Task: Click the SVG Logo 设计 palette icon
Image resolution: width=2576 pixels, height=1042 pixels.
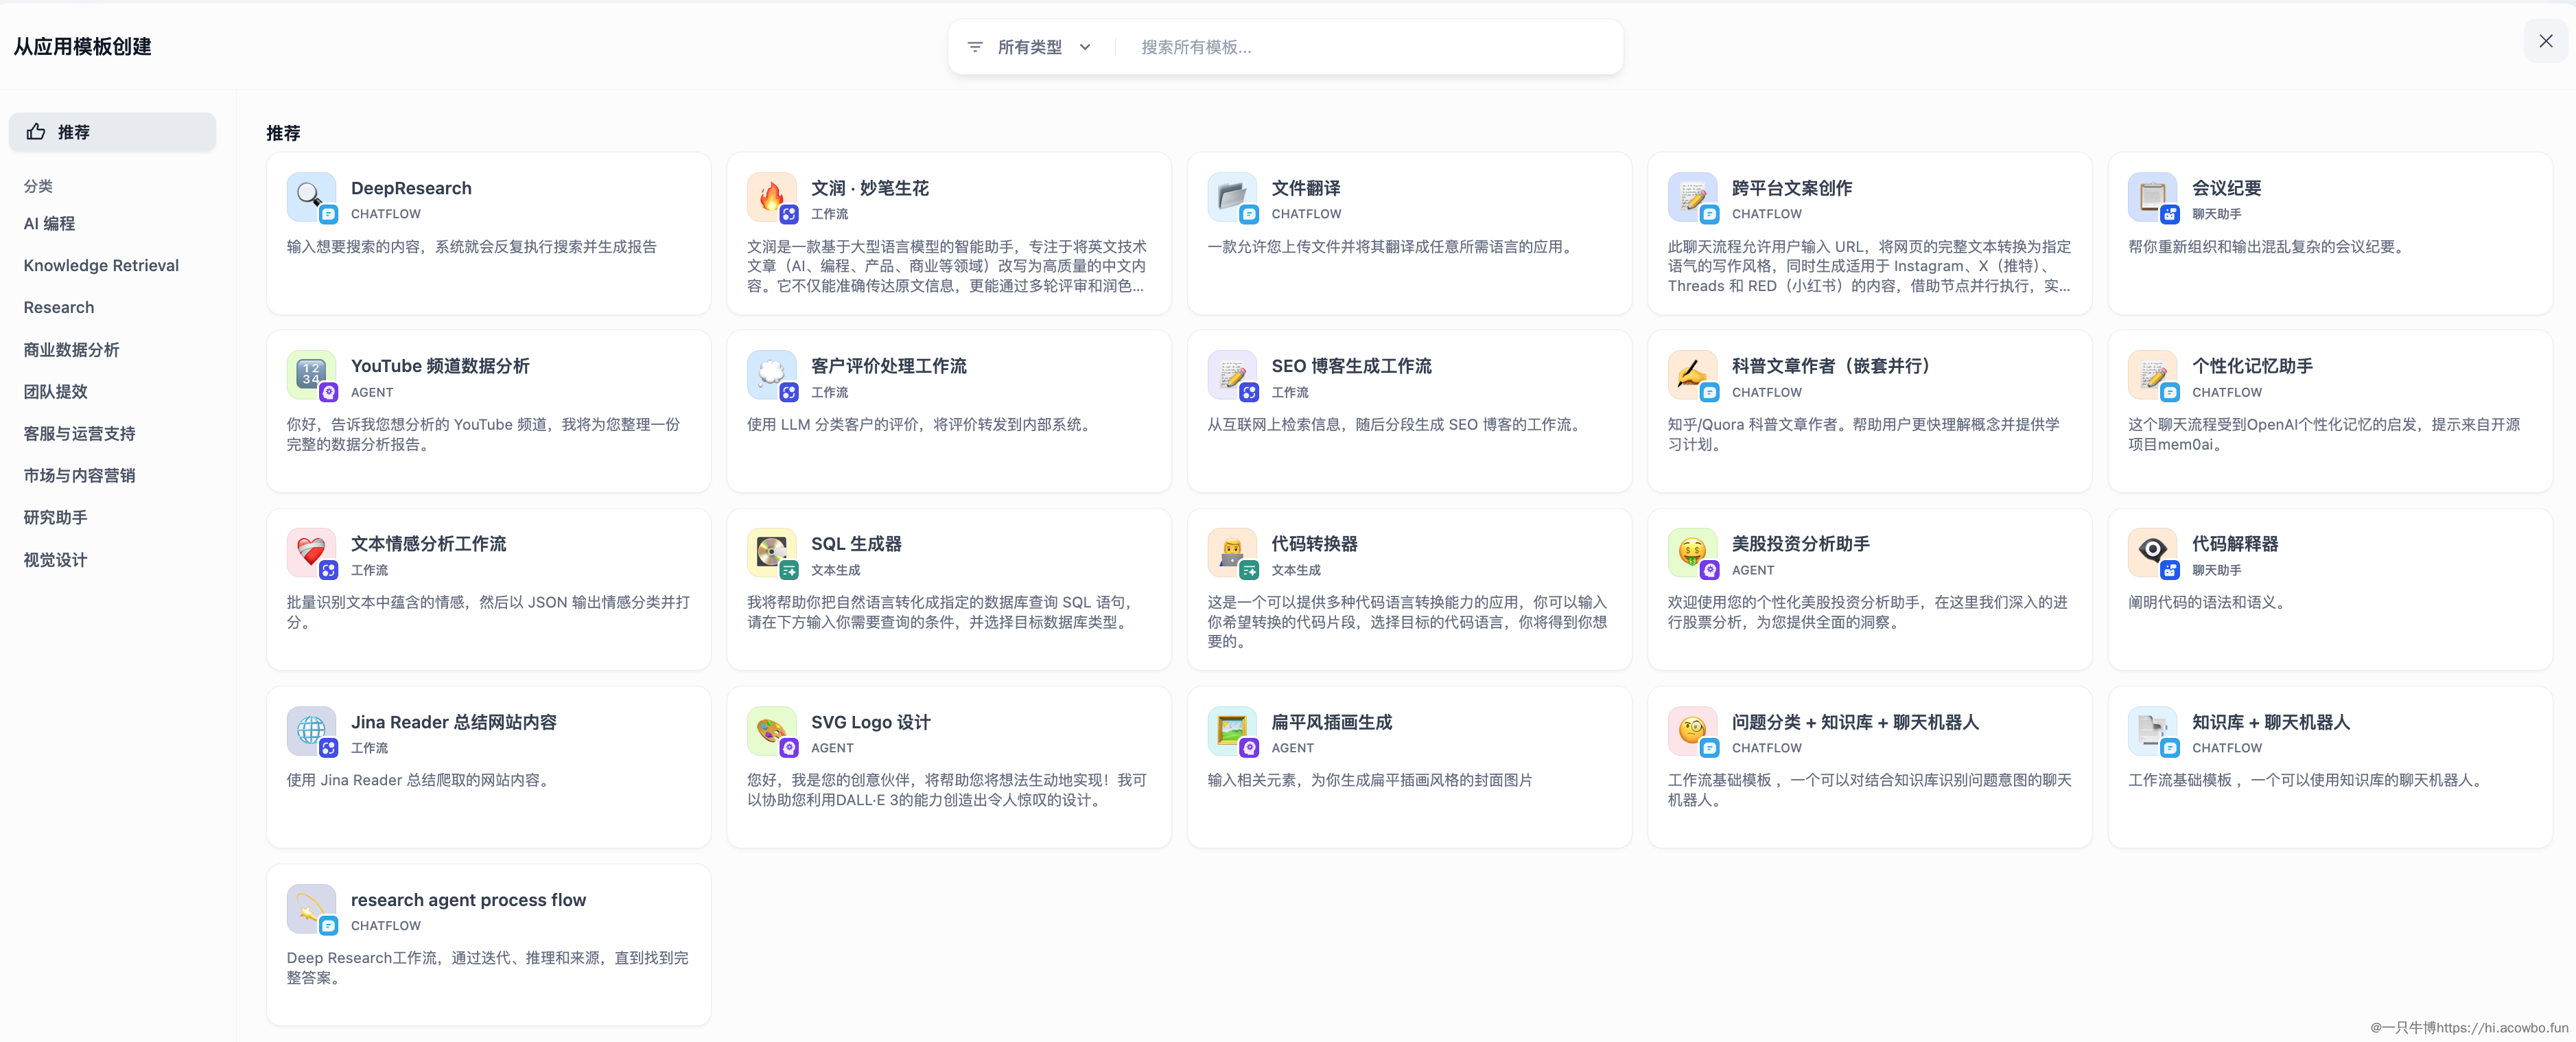Action: tap(771, 731)
